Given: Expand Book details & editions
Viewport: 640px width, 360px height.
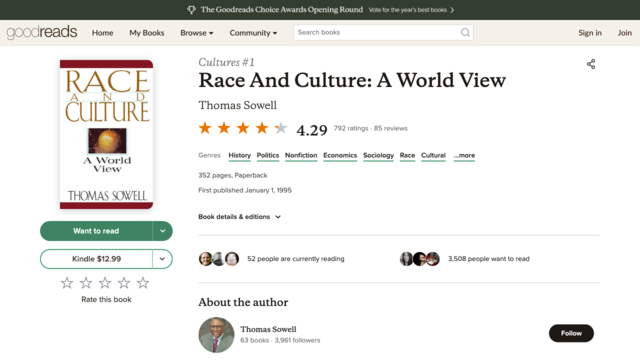Looking at the screenshot, I should tap(240, 217).
